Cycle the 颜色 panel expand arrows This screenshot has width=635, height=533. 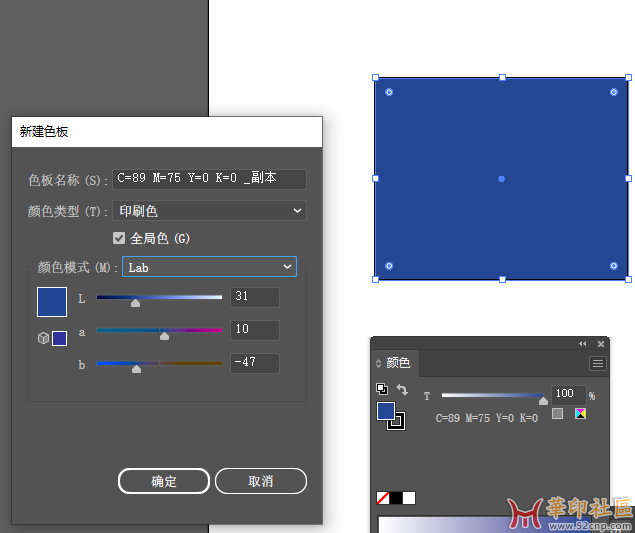click(378, 363)
